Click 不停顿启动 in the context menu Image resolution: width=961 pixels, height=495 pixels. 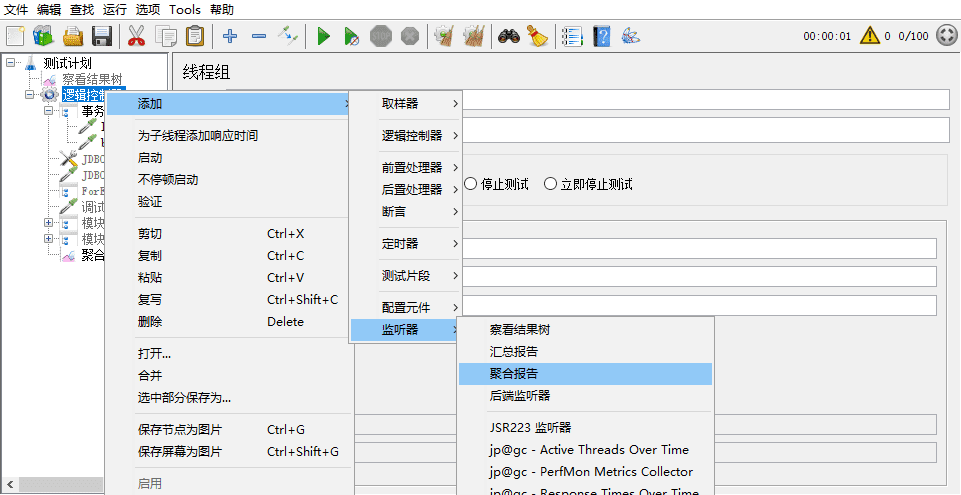coord(230,180)
